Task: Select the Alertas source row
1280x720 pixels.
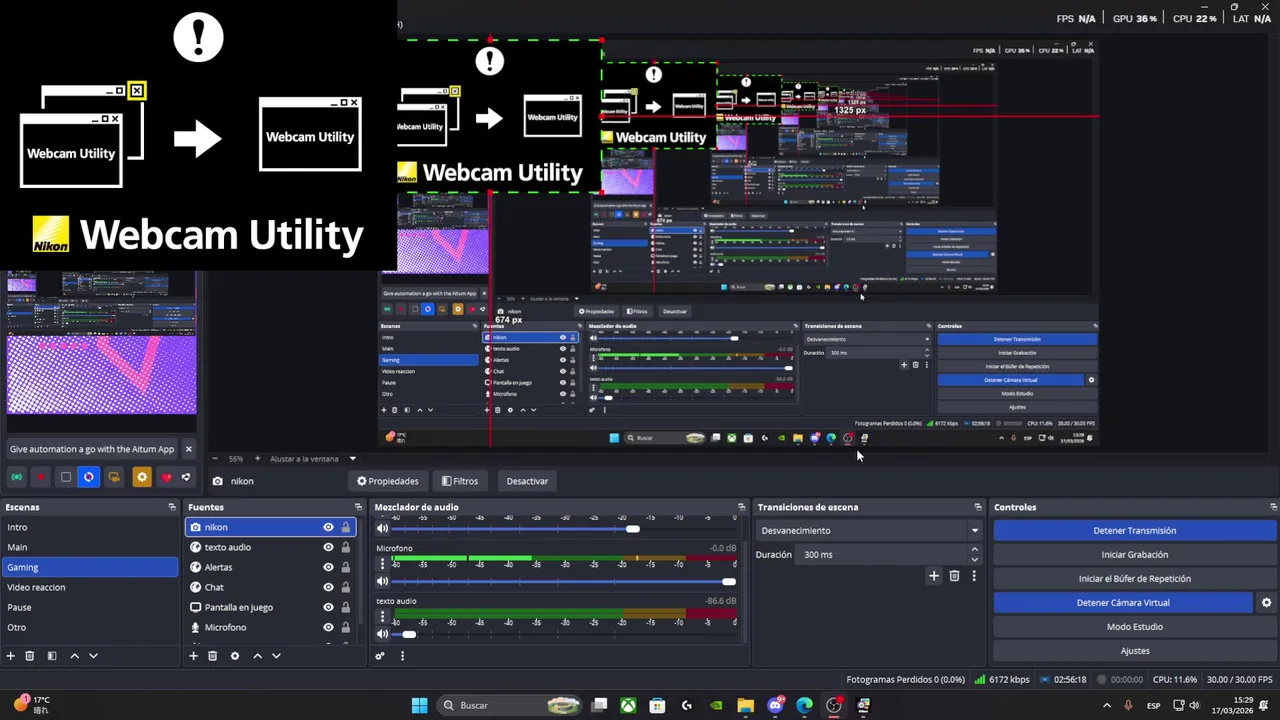Action: [x=271, y=567]
